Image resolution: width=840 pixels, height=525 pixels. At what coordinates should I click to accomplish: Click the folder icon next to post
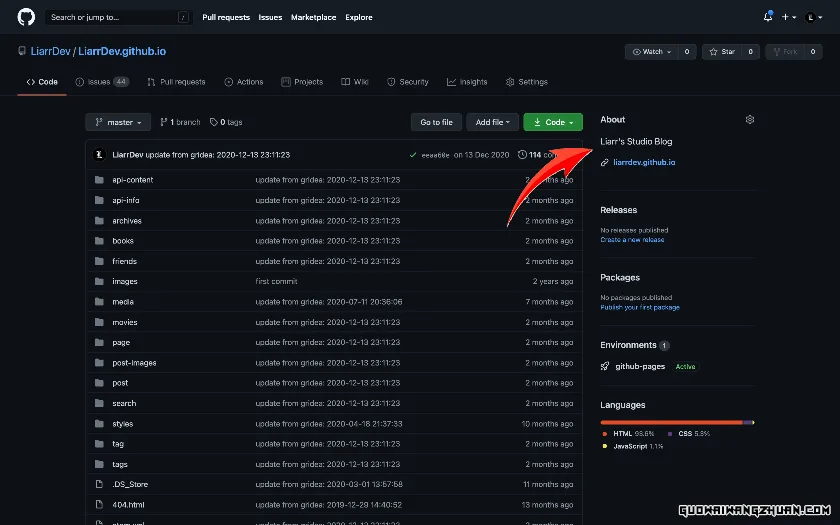99,382
